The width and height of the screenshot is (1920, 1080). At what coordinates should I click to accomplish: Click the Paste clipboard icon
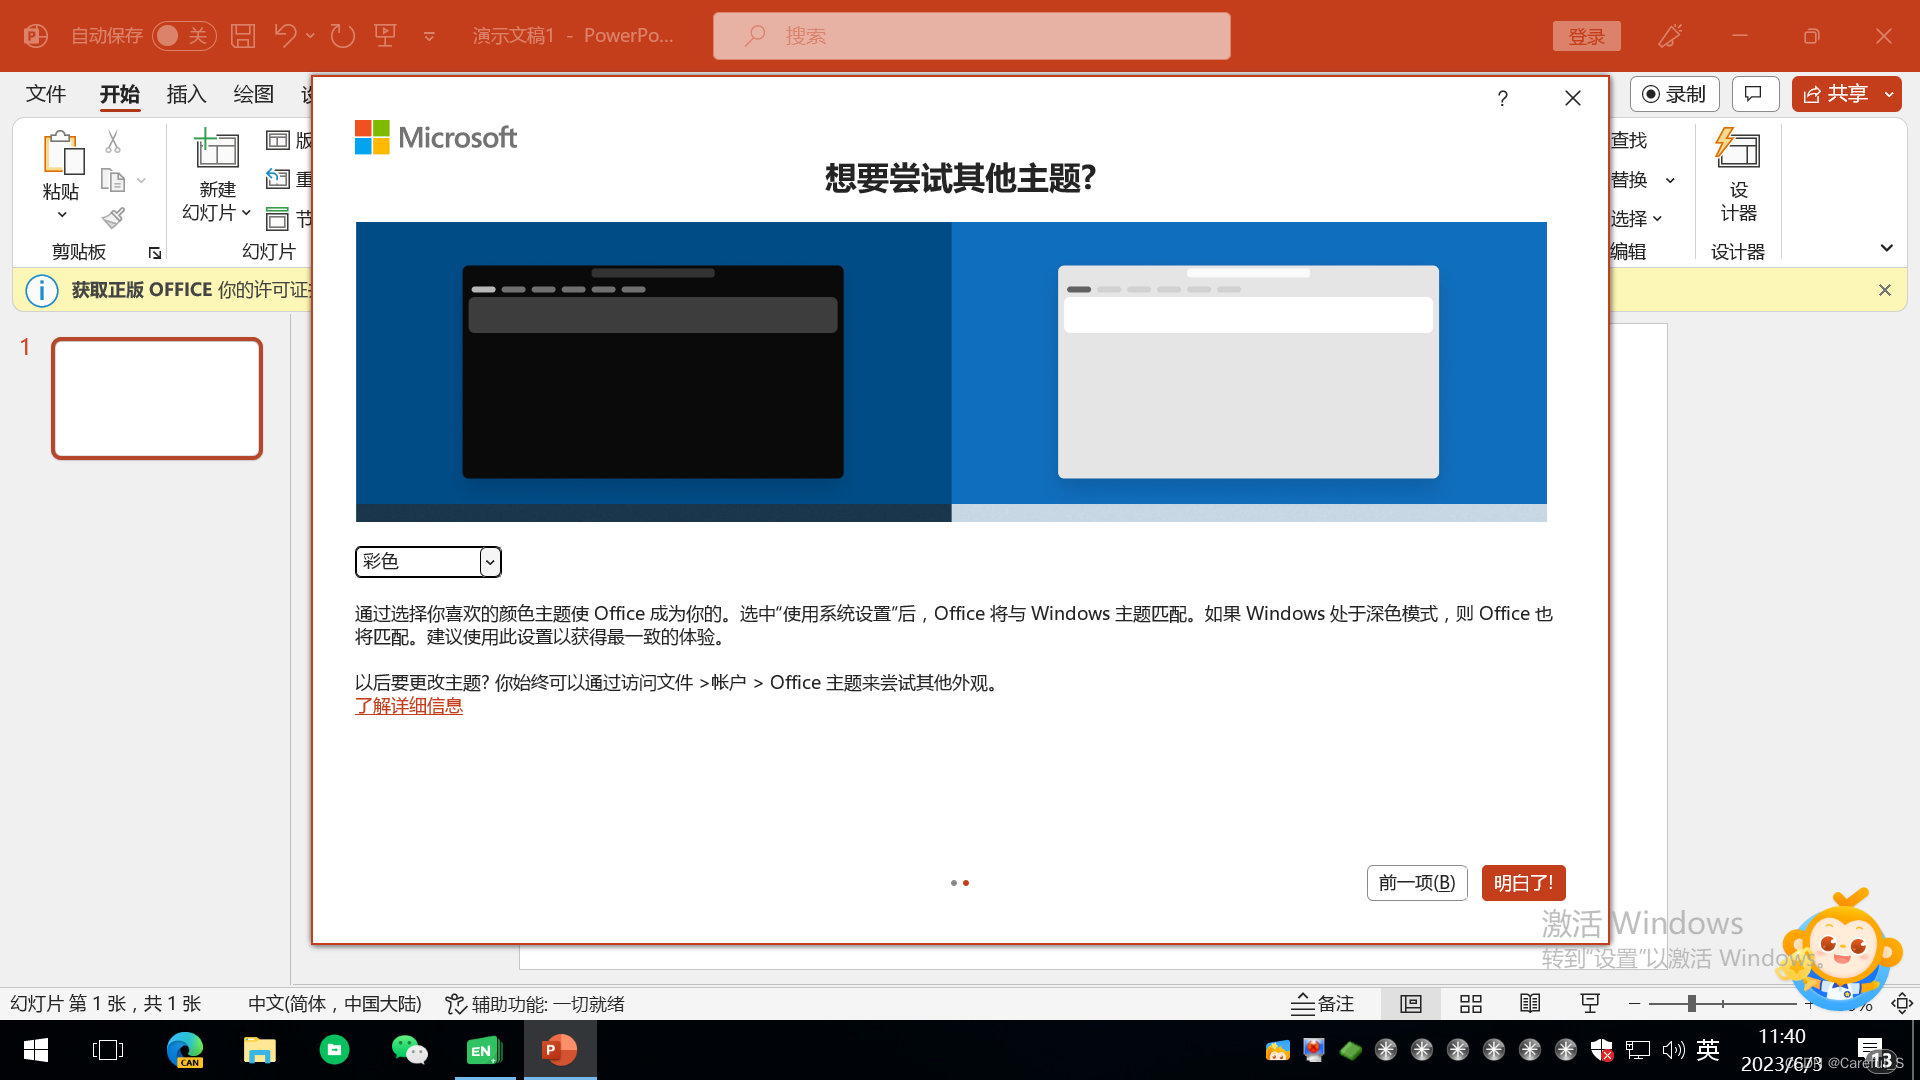coord(62,153)
